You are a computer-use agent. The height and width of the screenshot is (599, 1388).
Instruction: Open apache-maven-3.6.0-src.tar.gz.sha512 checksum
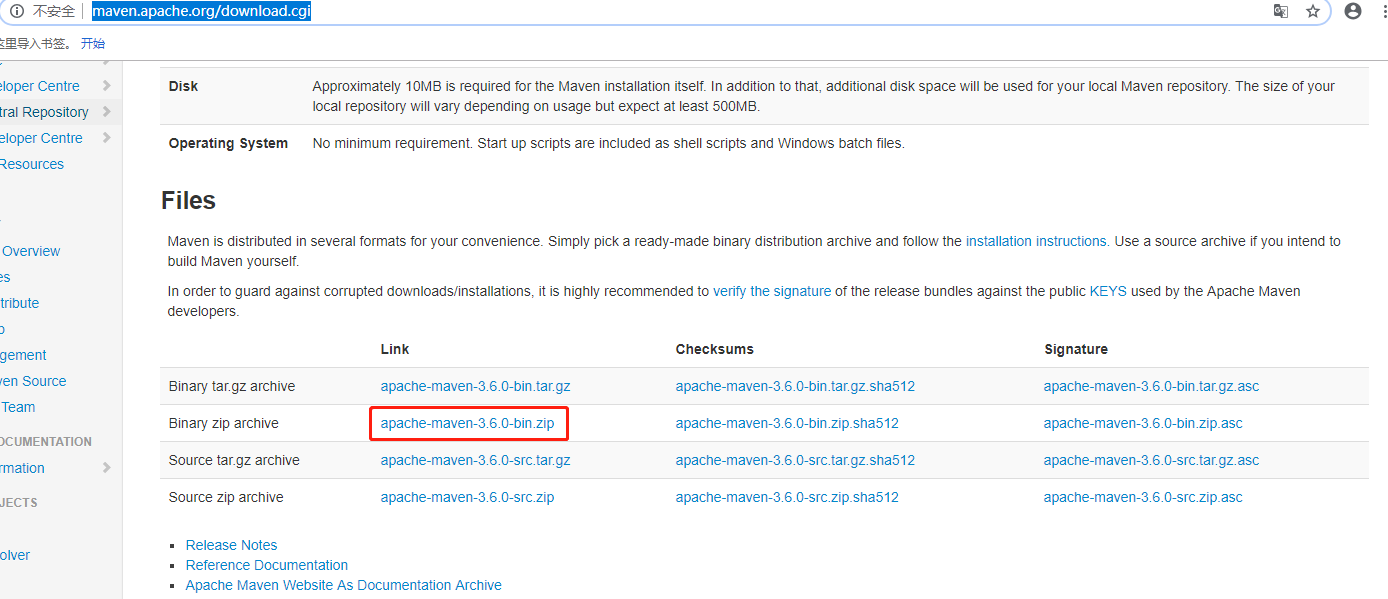795,460
